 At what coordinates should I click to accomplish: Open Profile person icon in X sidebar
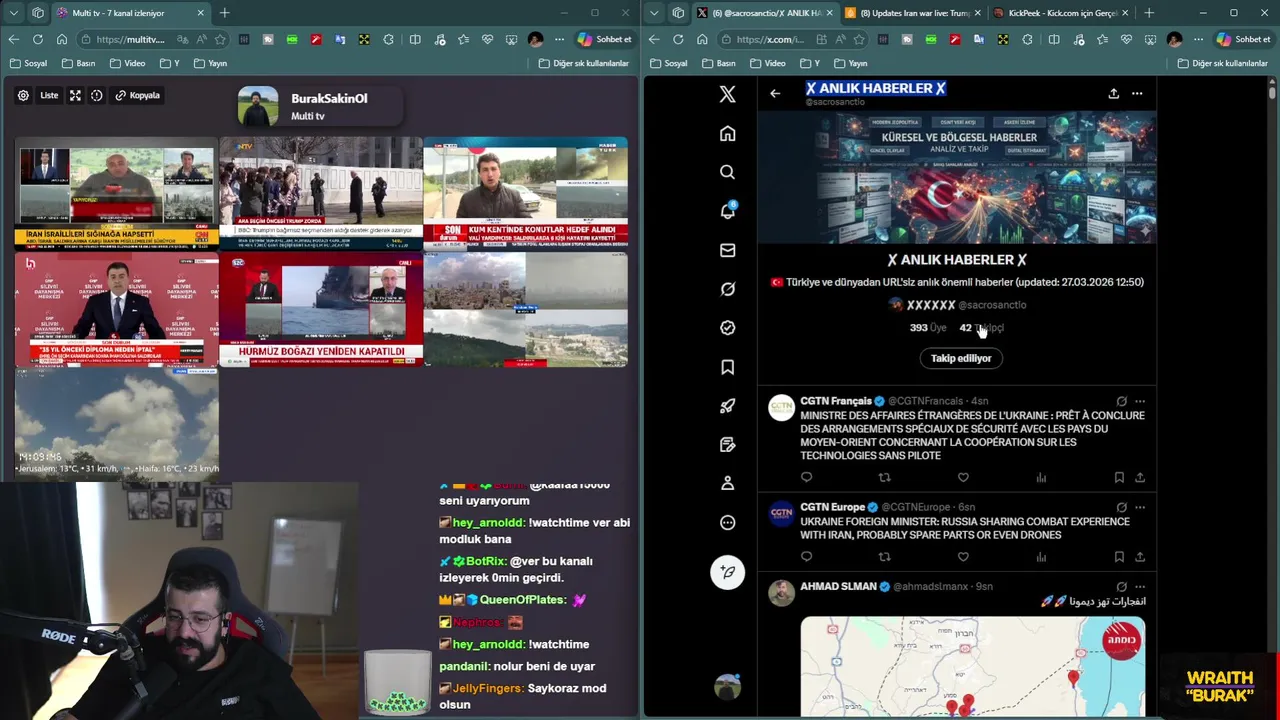(x=727, y=483)
